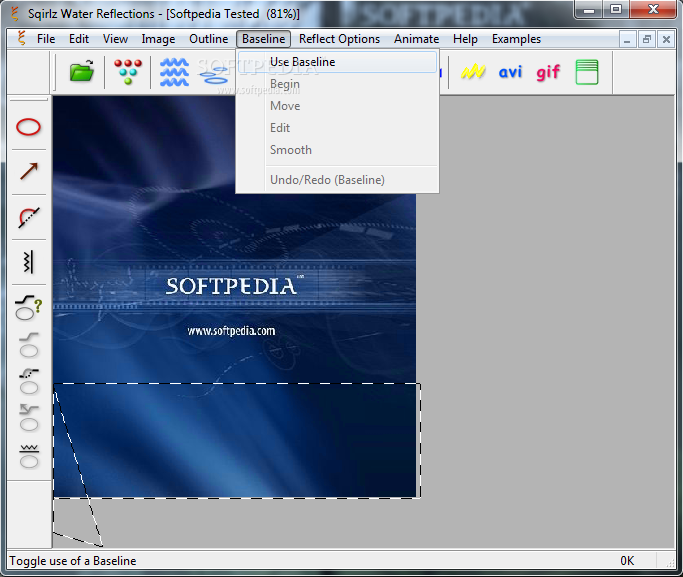Open the Animate menu
Viewport: 683px width, 577px height.
[x=416, y=39]
